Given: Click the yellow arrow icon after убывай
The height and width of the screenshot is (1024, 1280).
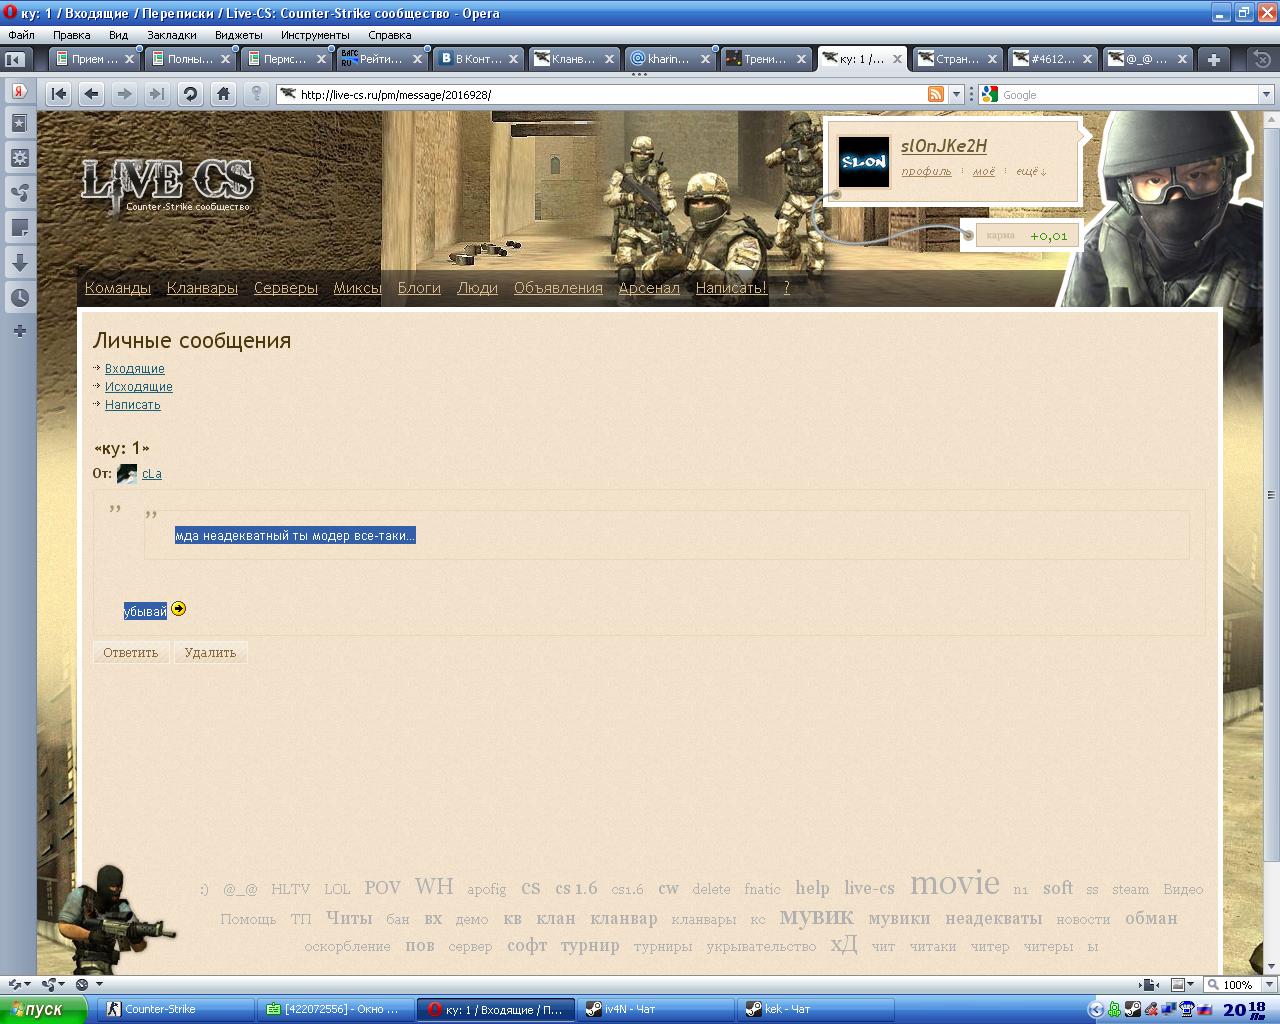Looking at the screenshot, I should tap(178, 608).
